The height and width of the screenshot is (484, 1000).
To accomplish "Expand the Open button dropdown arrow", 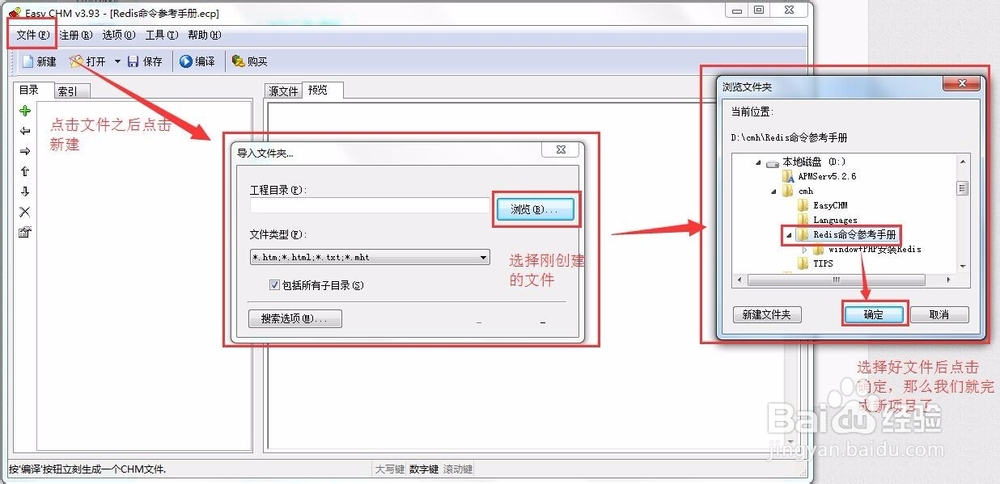I will tap(117, 61).
